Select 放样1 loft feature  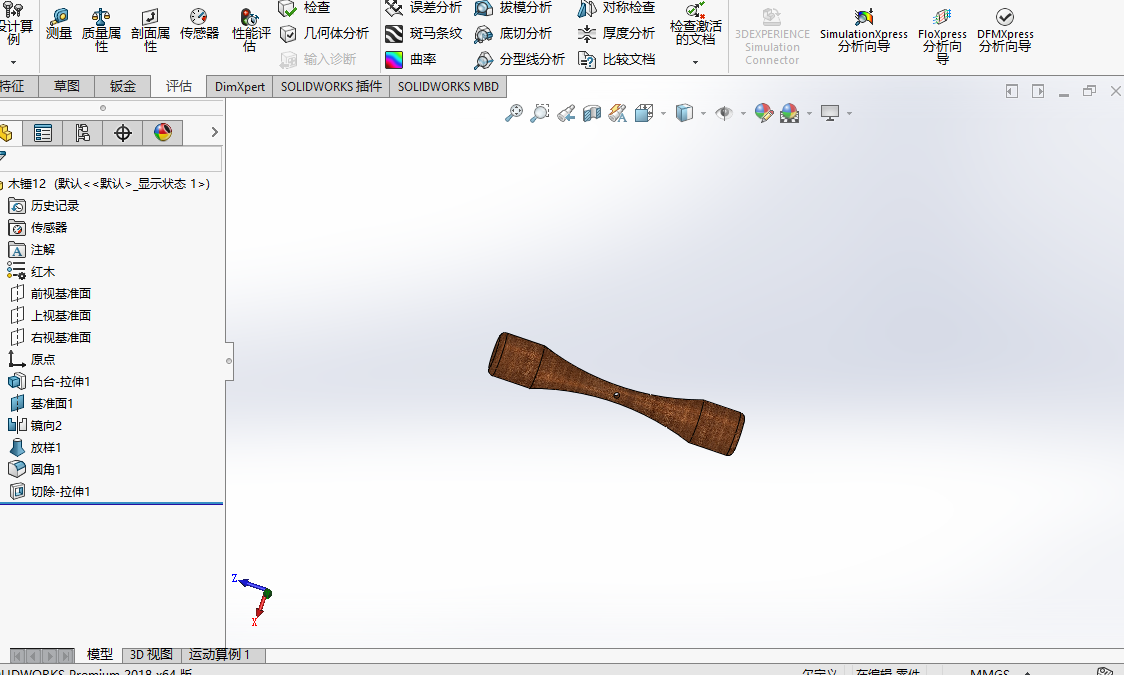35,448
